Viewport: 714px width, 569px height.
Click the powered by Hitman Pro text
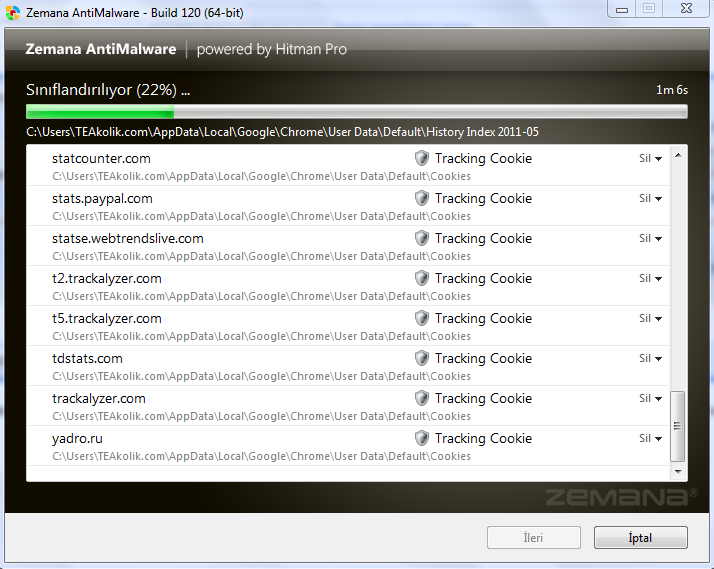pyautogui.click(x=272, y=49)
